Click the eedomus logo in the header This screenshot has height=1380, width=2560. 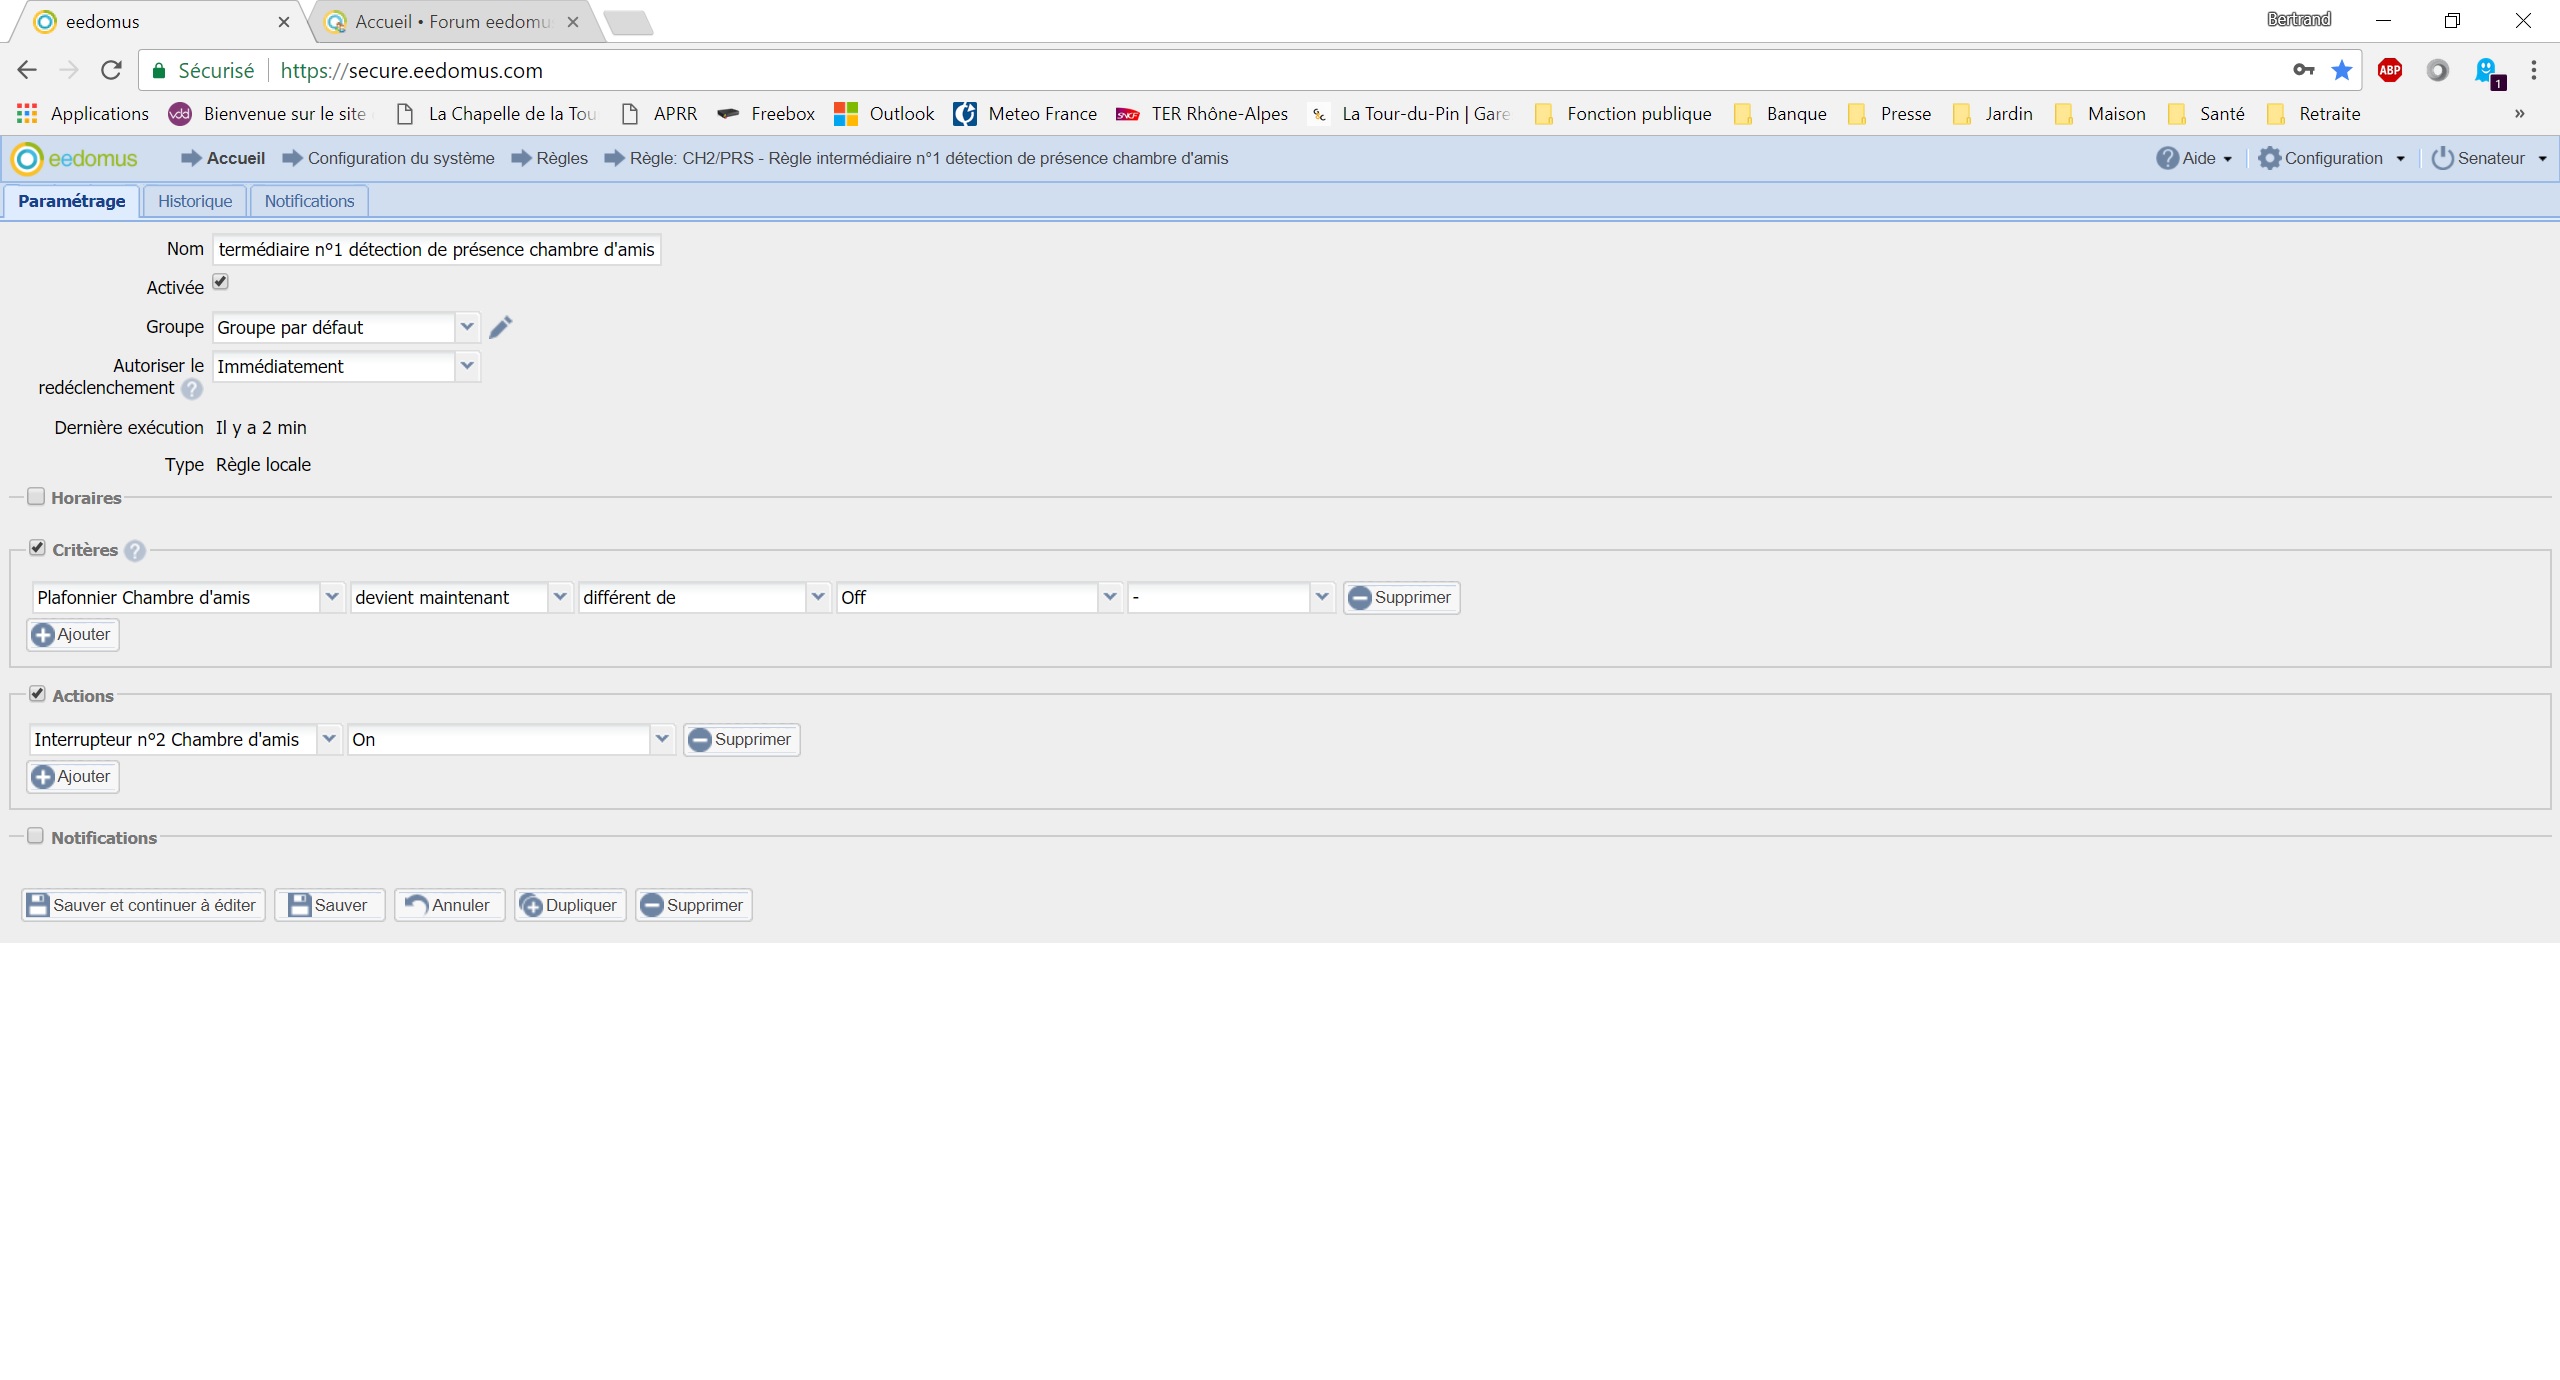[74, 158]
